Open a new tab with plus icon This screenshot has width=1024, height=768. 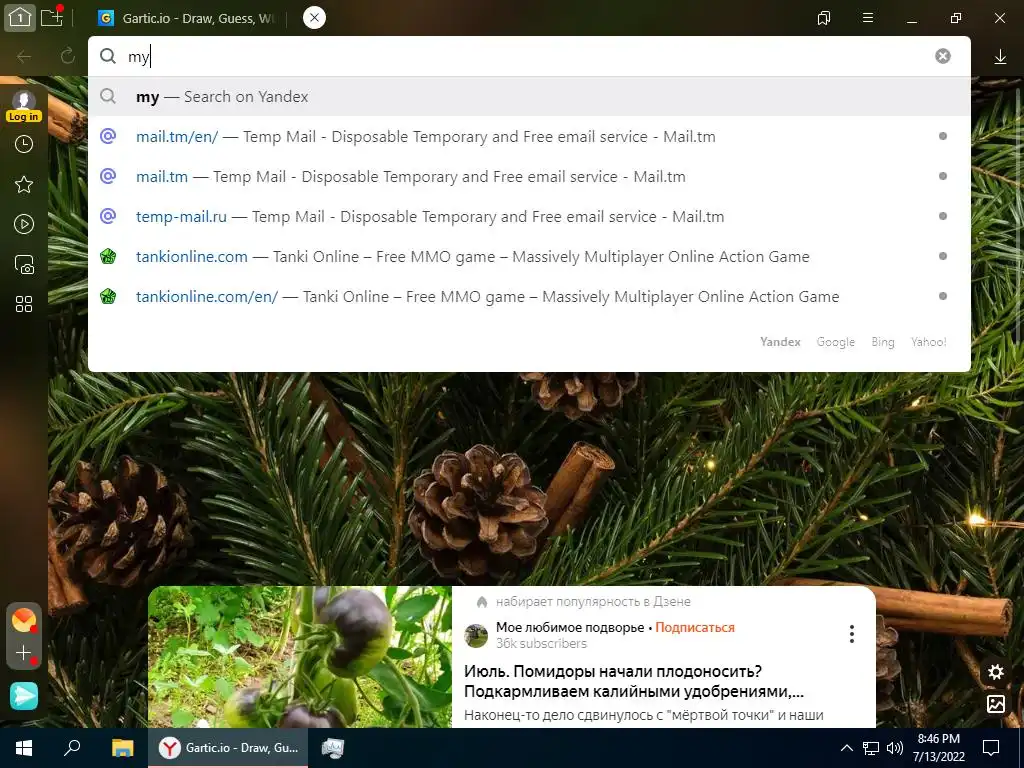coord(52,17)
